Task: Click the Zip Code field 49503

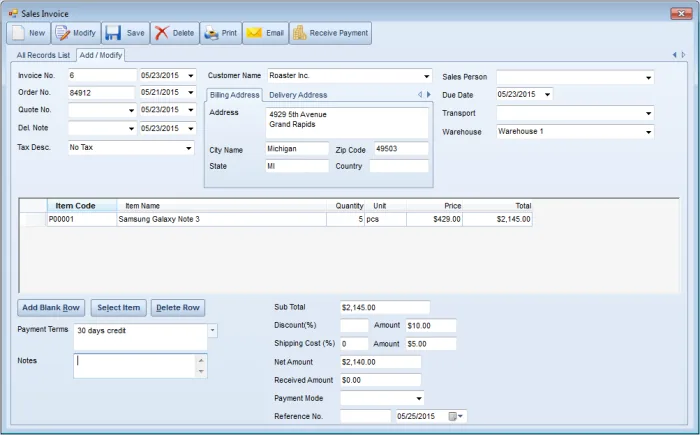Action: click(x=401, y=149)
